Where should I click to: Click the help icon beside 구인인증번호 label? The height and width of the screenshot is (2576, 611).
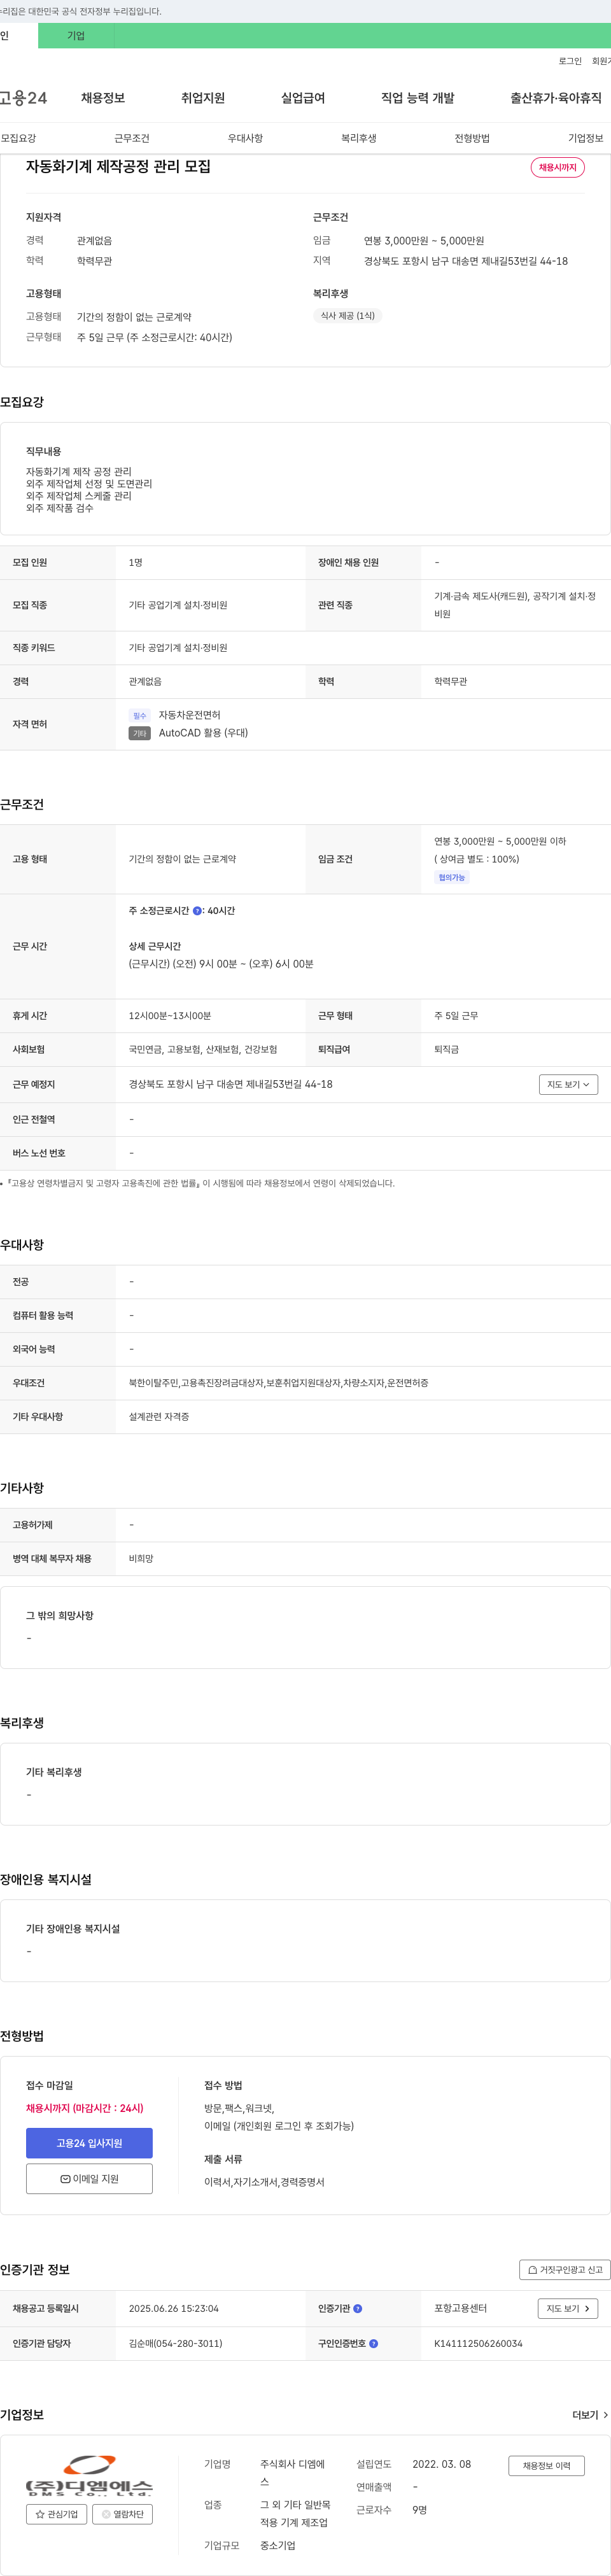pyautogui.click(x=374, y=2343)
